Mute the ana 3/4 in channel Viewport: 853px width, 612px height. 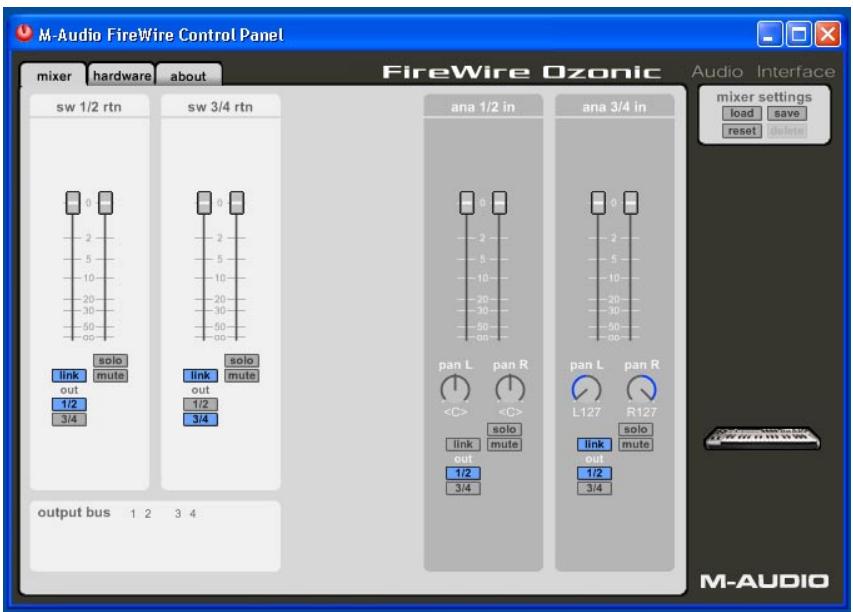(x=635, y=444)
